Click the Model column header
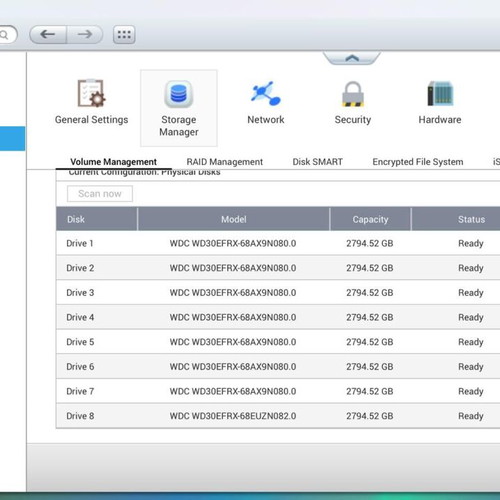 [x=234, y=219]
